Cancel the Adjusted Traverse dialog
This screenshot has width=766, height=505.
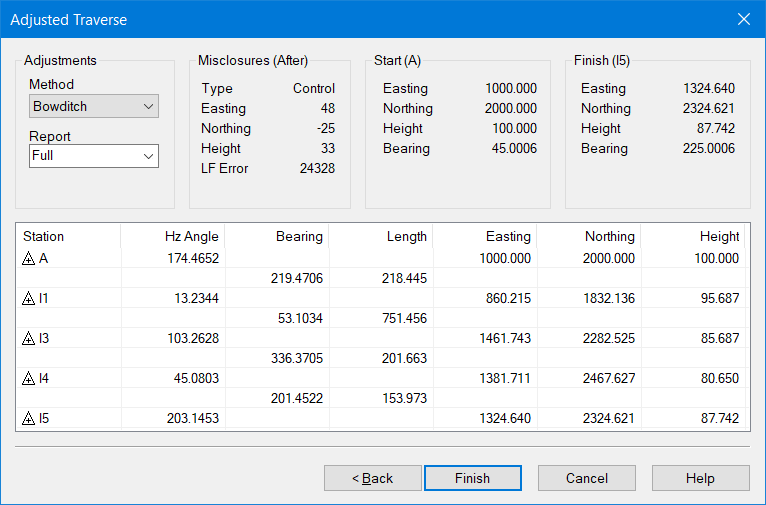coord(587,478)
